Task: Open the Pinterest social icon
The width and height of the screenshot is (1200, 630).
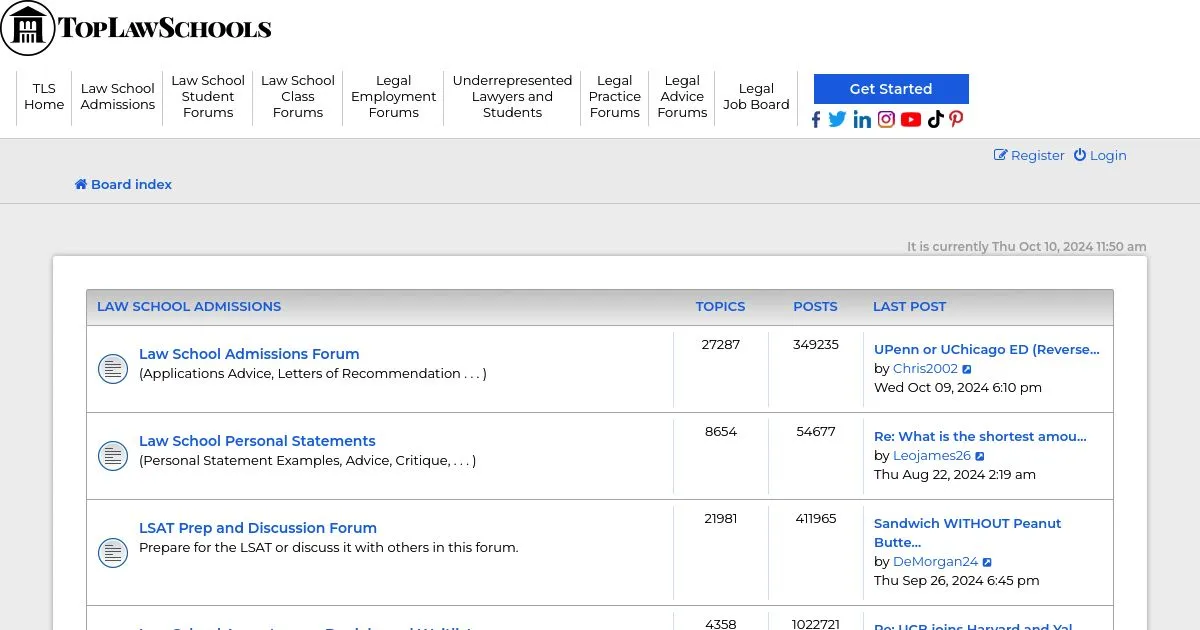Action: pyautogui.click(x=957, y=120)
